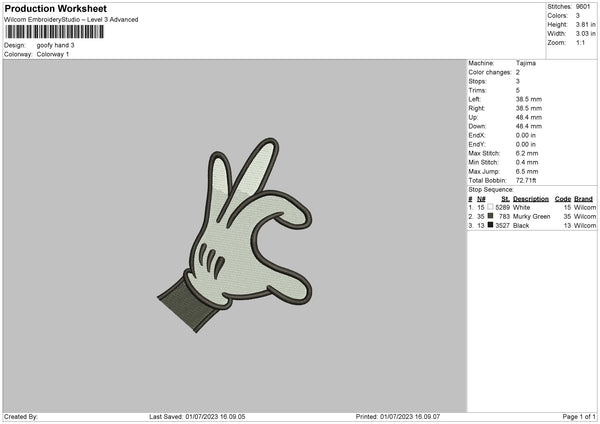The width and height of the screenshot is (600, 424).
Task: Click 'Wilcom EmbroideryStudio – Level 3 Advanced' text
Action: click(71, 20)
